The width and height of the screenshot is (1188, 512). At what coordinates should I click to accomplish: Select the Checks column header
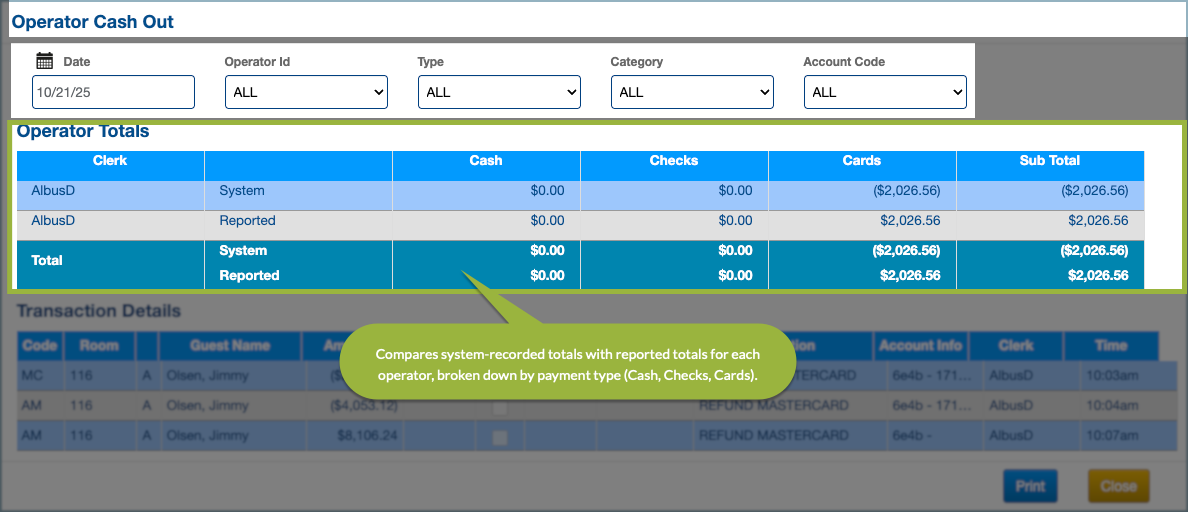click(x=674, y=160)
